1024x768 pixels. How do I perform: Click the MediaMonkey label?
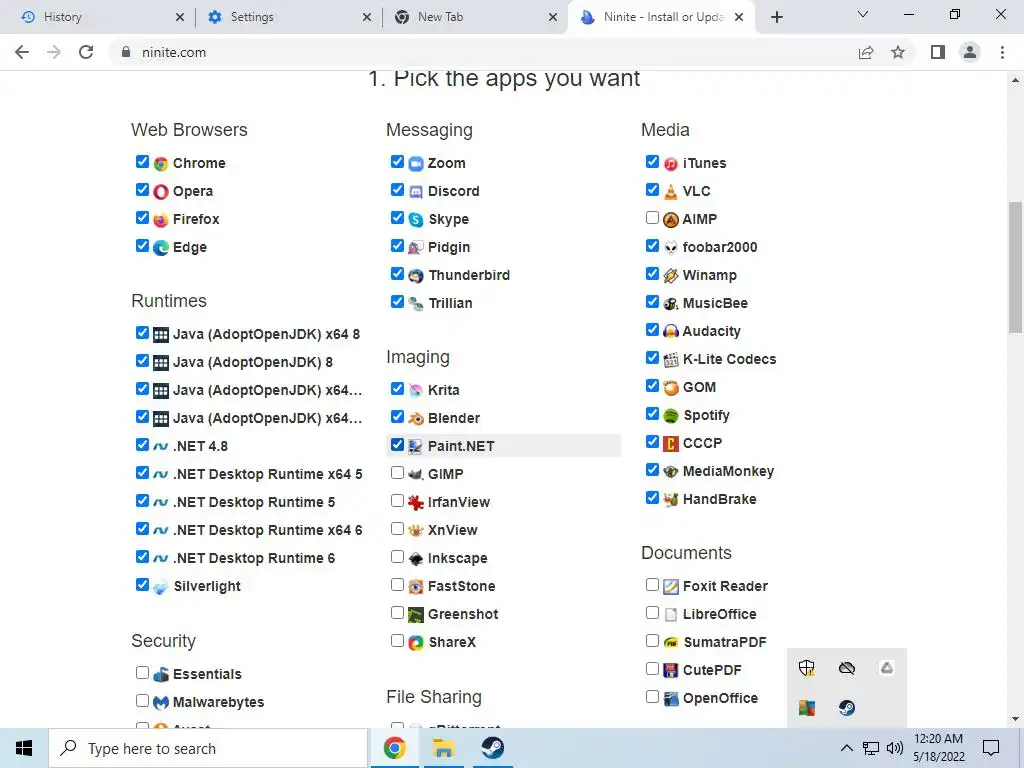(728, 472)
